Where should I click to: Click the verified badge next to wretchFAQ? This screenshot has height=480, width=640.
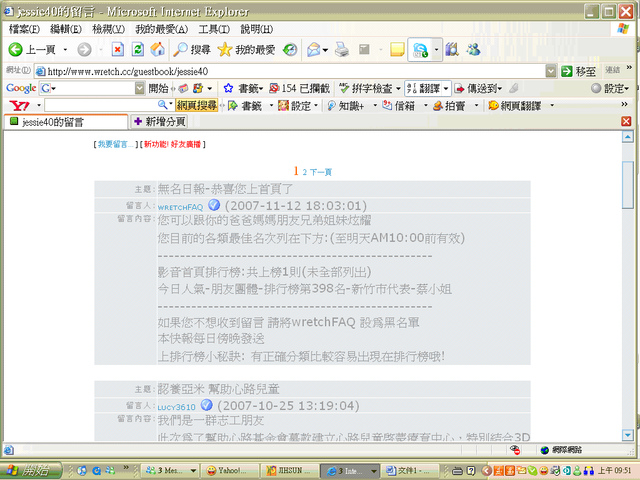[x=214, y=204]
